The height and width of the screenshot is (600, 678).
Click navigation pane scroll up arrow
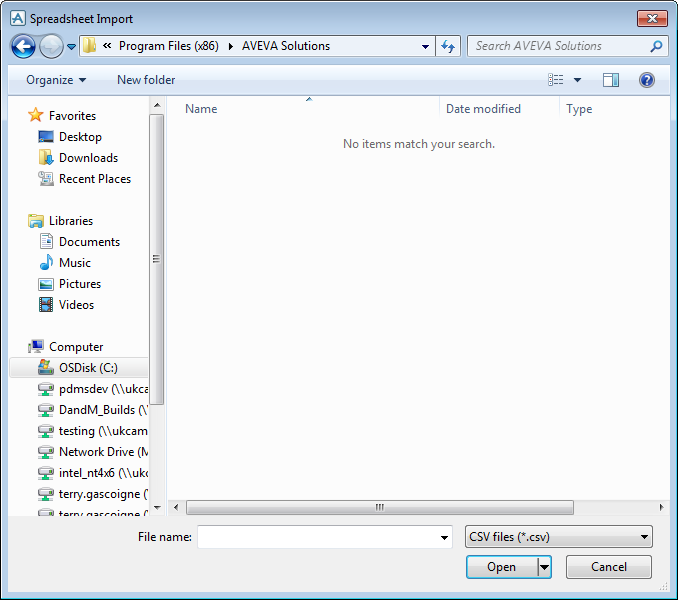[157, 105]
